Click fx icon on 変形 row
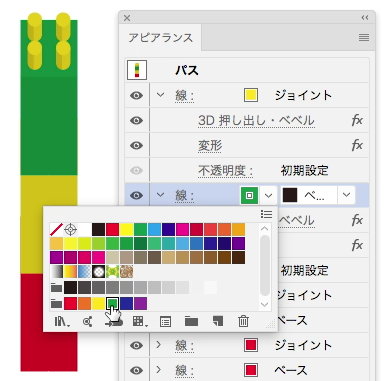Viewport: 390px width, 381px height. pos(357,145)
